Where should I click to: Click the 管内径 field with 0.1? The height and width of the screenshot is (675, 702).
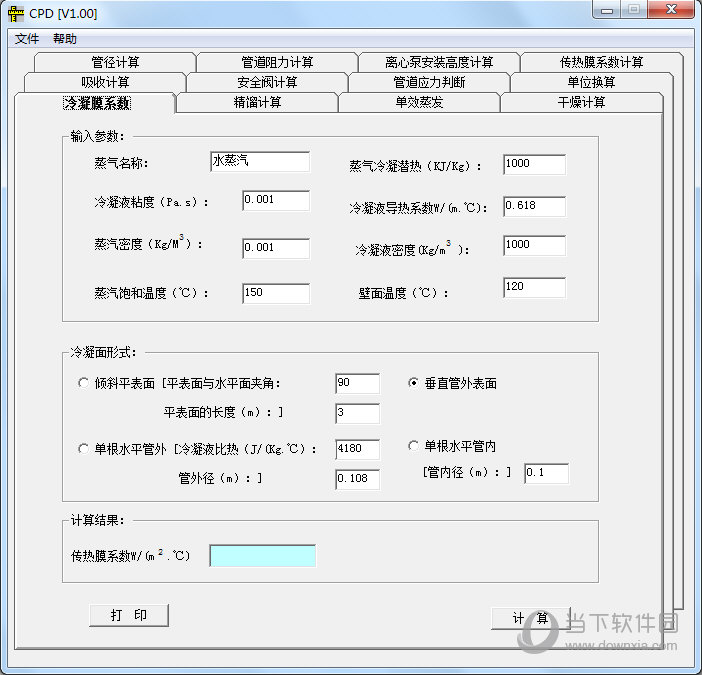pyautogui.click(x=546, y=473)
